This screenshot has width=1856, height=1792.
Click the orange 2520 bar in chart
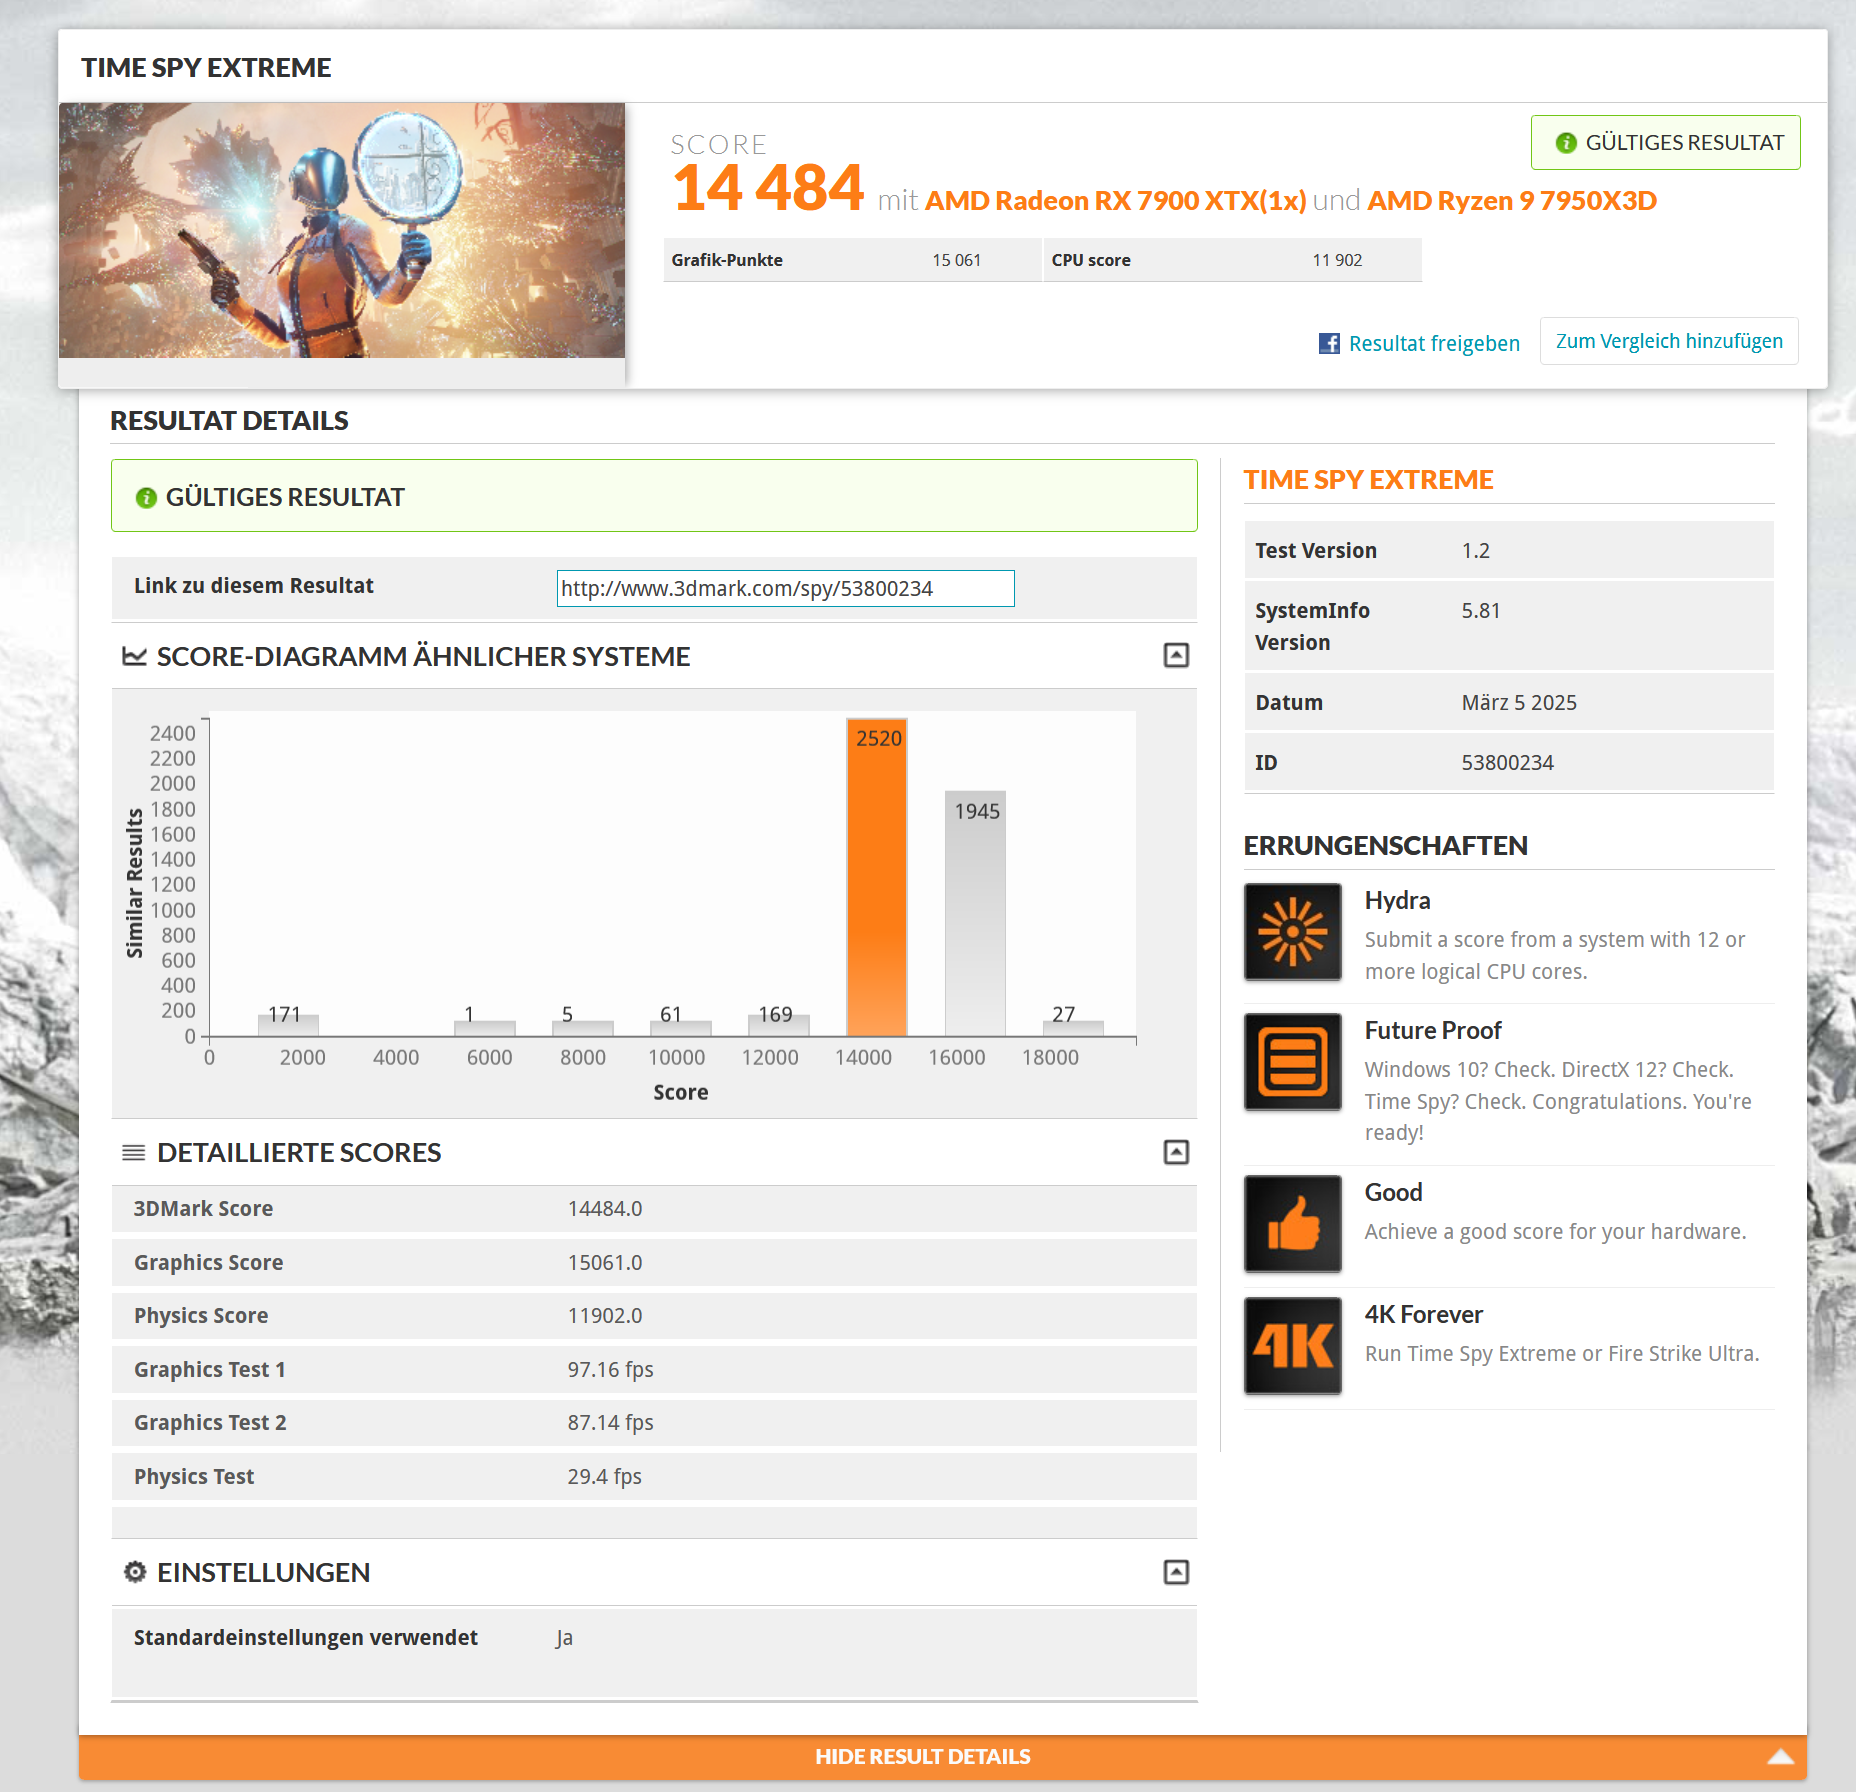click(x=877, y=877)
